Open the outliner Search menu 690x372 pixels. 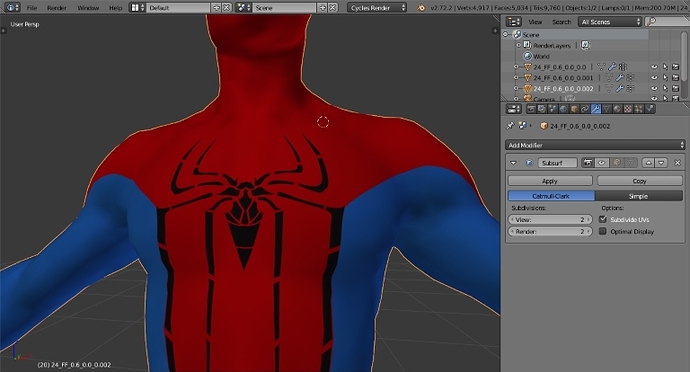562,22
